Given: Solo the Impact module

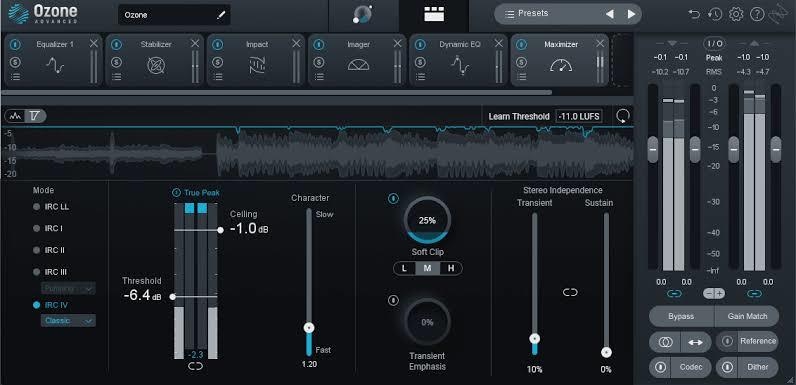Looking at the screenshot, I should [x=218, y=62].
